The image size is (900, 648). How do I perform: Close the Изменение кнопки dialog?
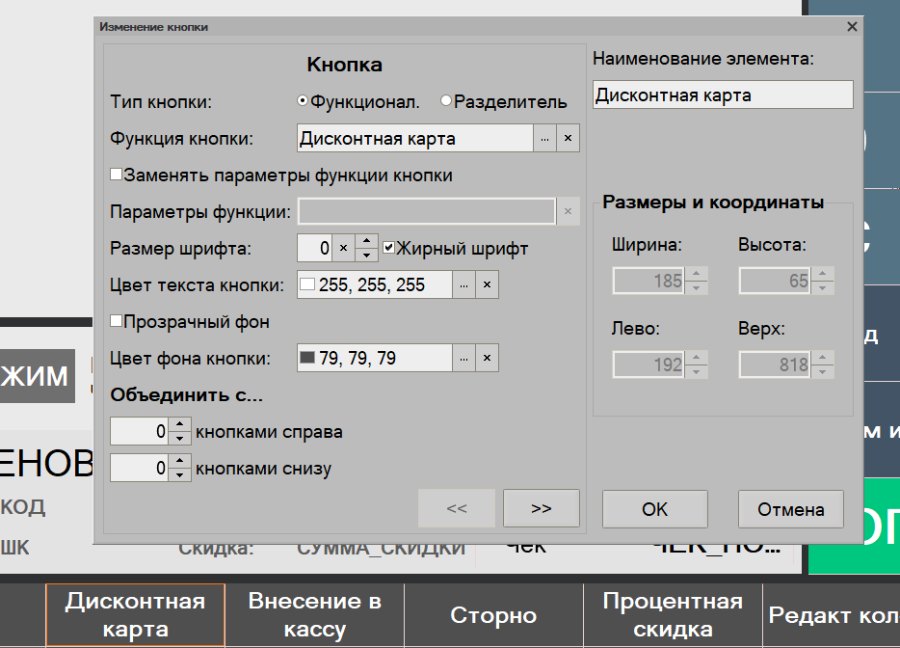[x=852, y=26]
